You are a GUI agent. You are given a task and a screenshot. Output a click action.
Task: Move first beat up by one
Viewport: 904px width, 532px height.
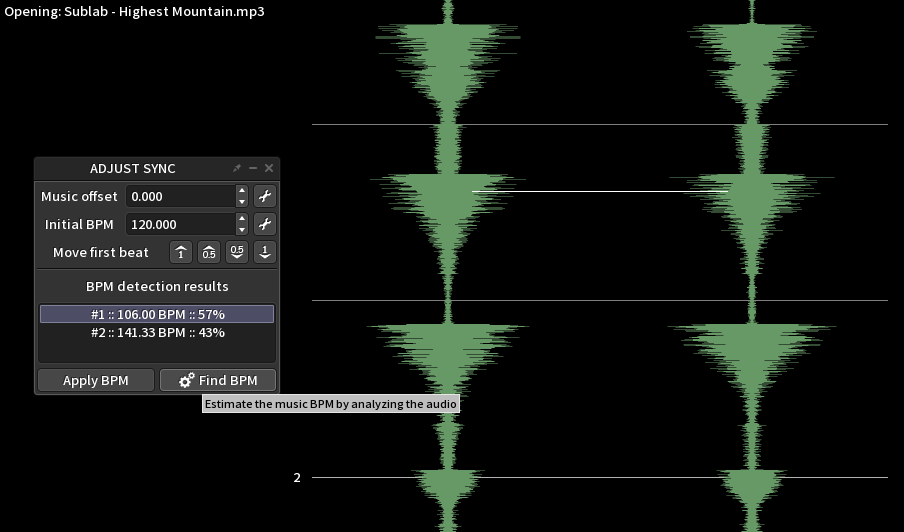[180, 253]
